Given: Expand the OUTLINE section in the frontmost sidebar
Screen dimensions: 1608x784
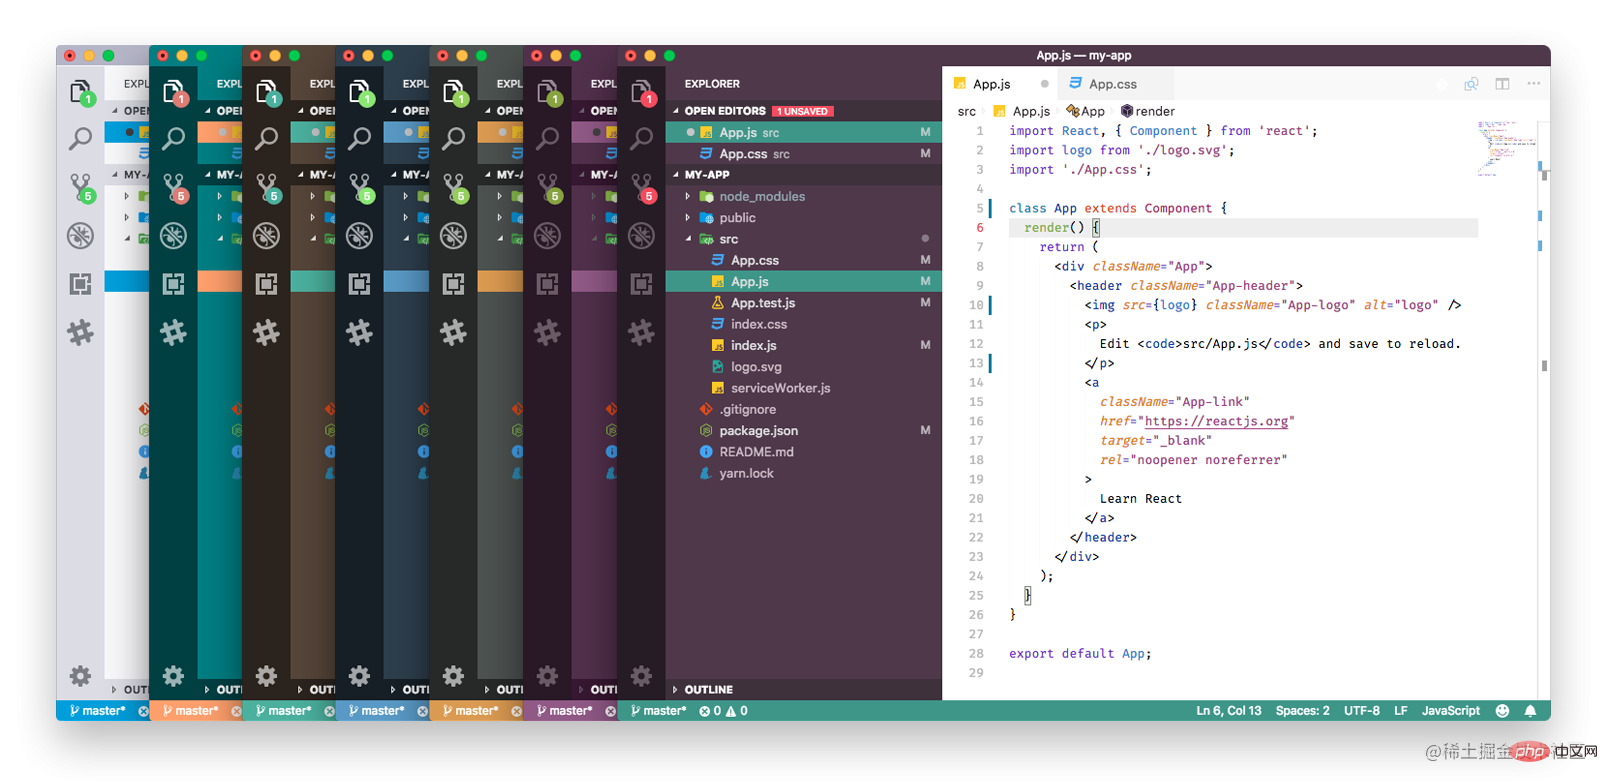Looking at the screenshot, I should coord(708,690).
